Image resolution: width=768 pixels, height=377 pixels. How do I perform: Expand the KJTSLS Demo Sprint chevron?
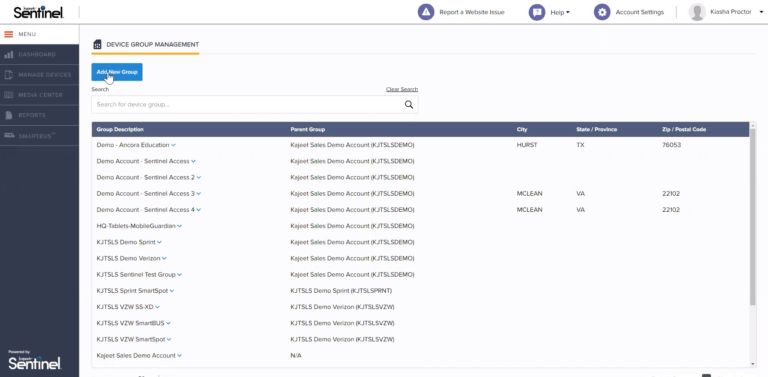pyautogui.click(x=160, y=242)
